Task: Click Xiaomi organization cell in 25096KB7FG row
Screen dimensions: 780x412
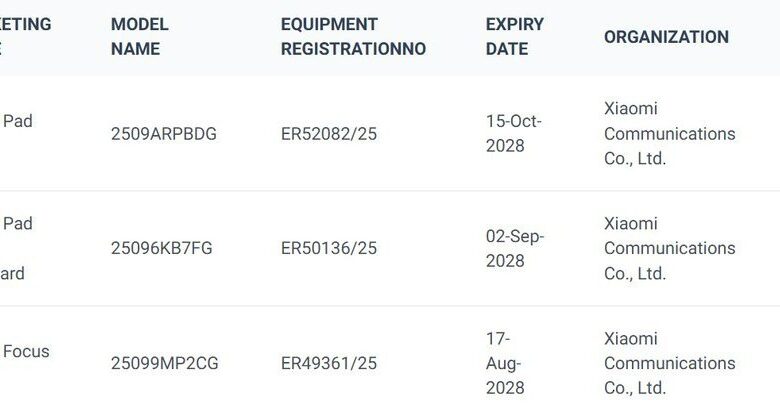Action: [x=669, y=248]
